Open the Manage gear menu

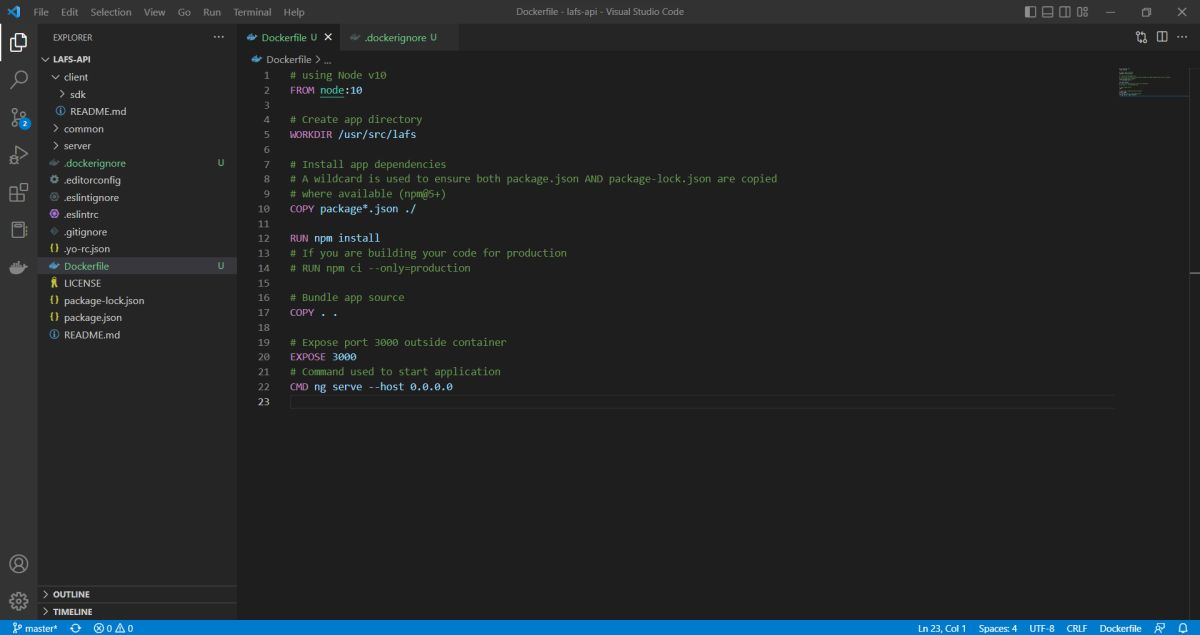18,601
